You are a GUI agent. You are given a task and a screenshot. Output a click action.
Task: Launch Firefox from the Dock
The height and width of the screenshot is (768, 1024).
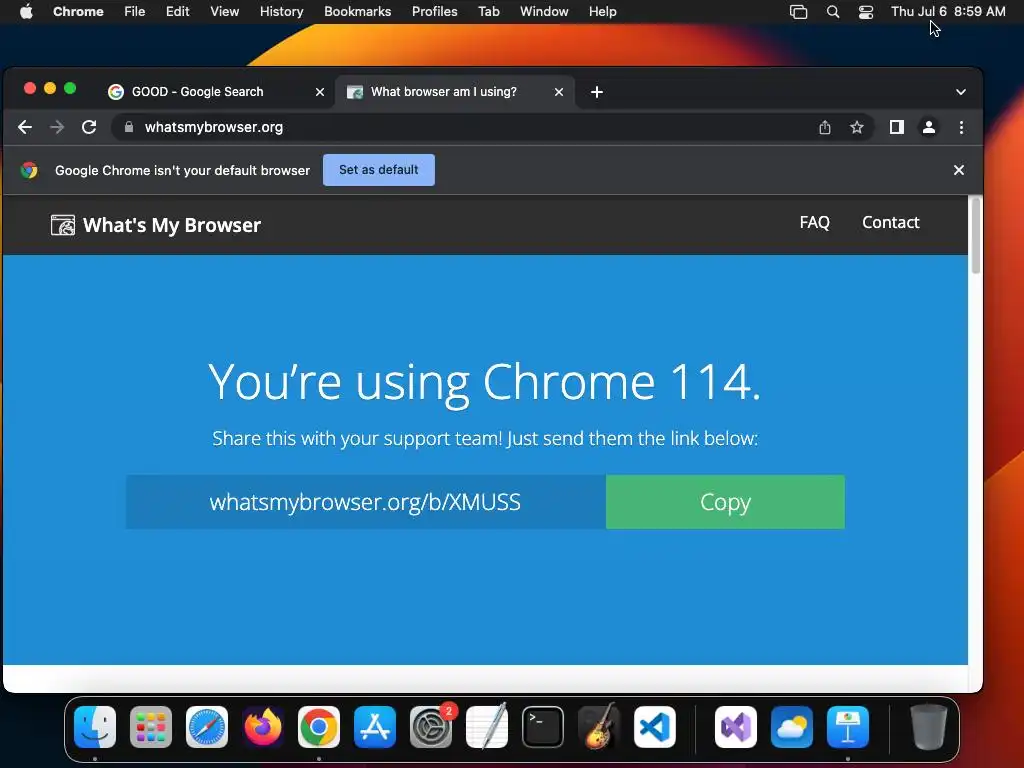(x=263, y=727)
